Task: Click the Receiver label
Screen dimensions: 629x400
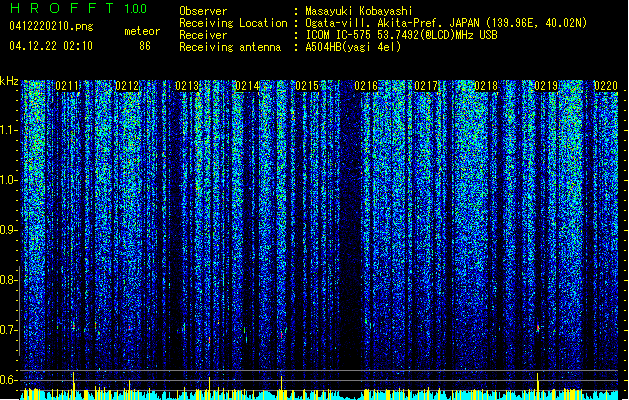Action: tap(203, 35)
